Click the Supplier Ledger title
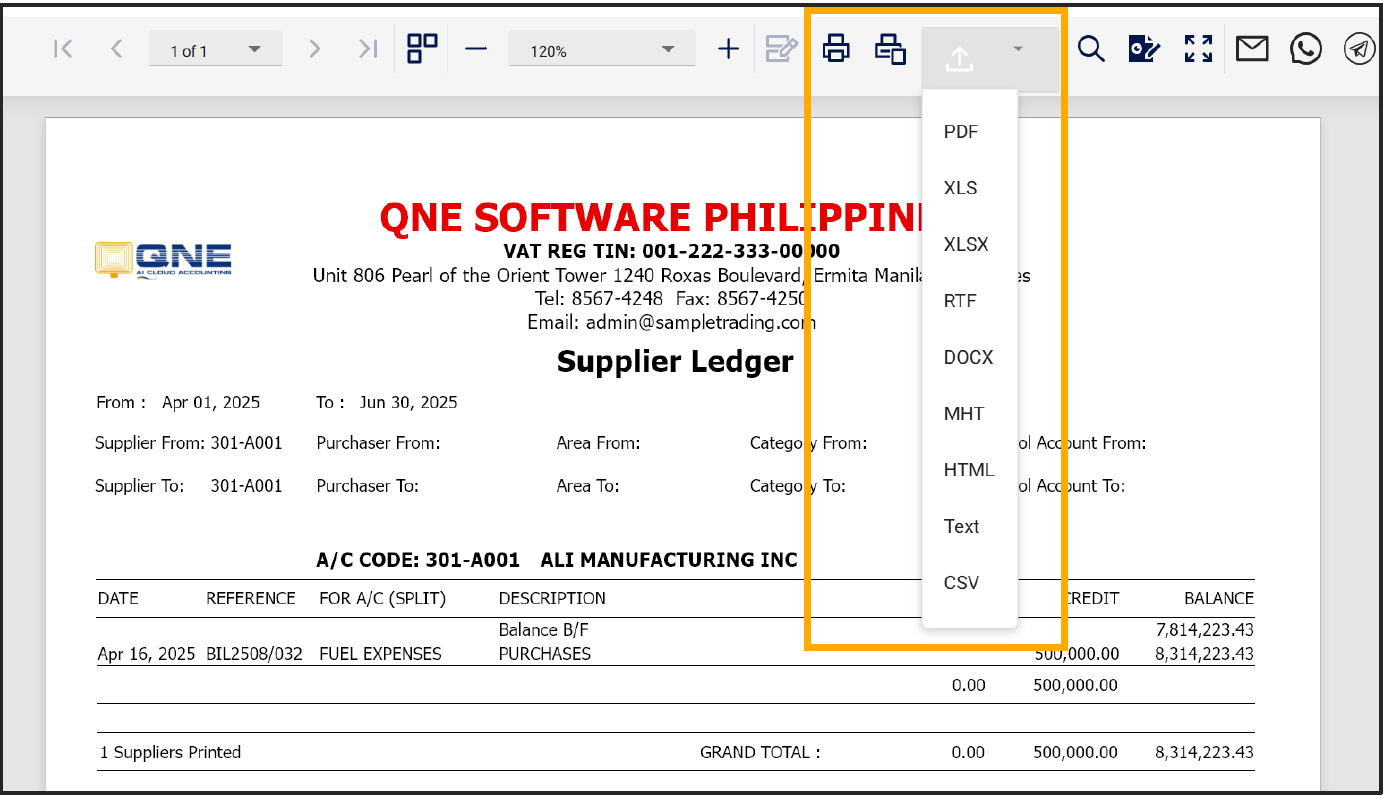This screenshot has width=1384, height=796. coord(675,361)
